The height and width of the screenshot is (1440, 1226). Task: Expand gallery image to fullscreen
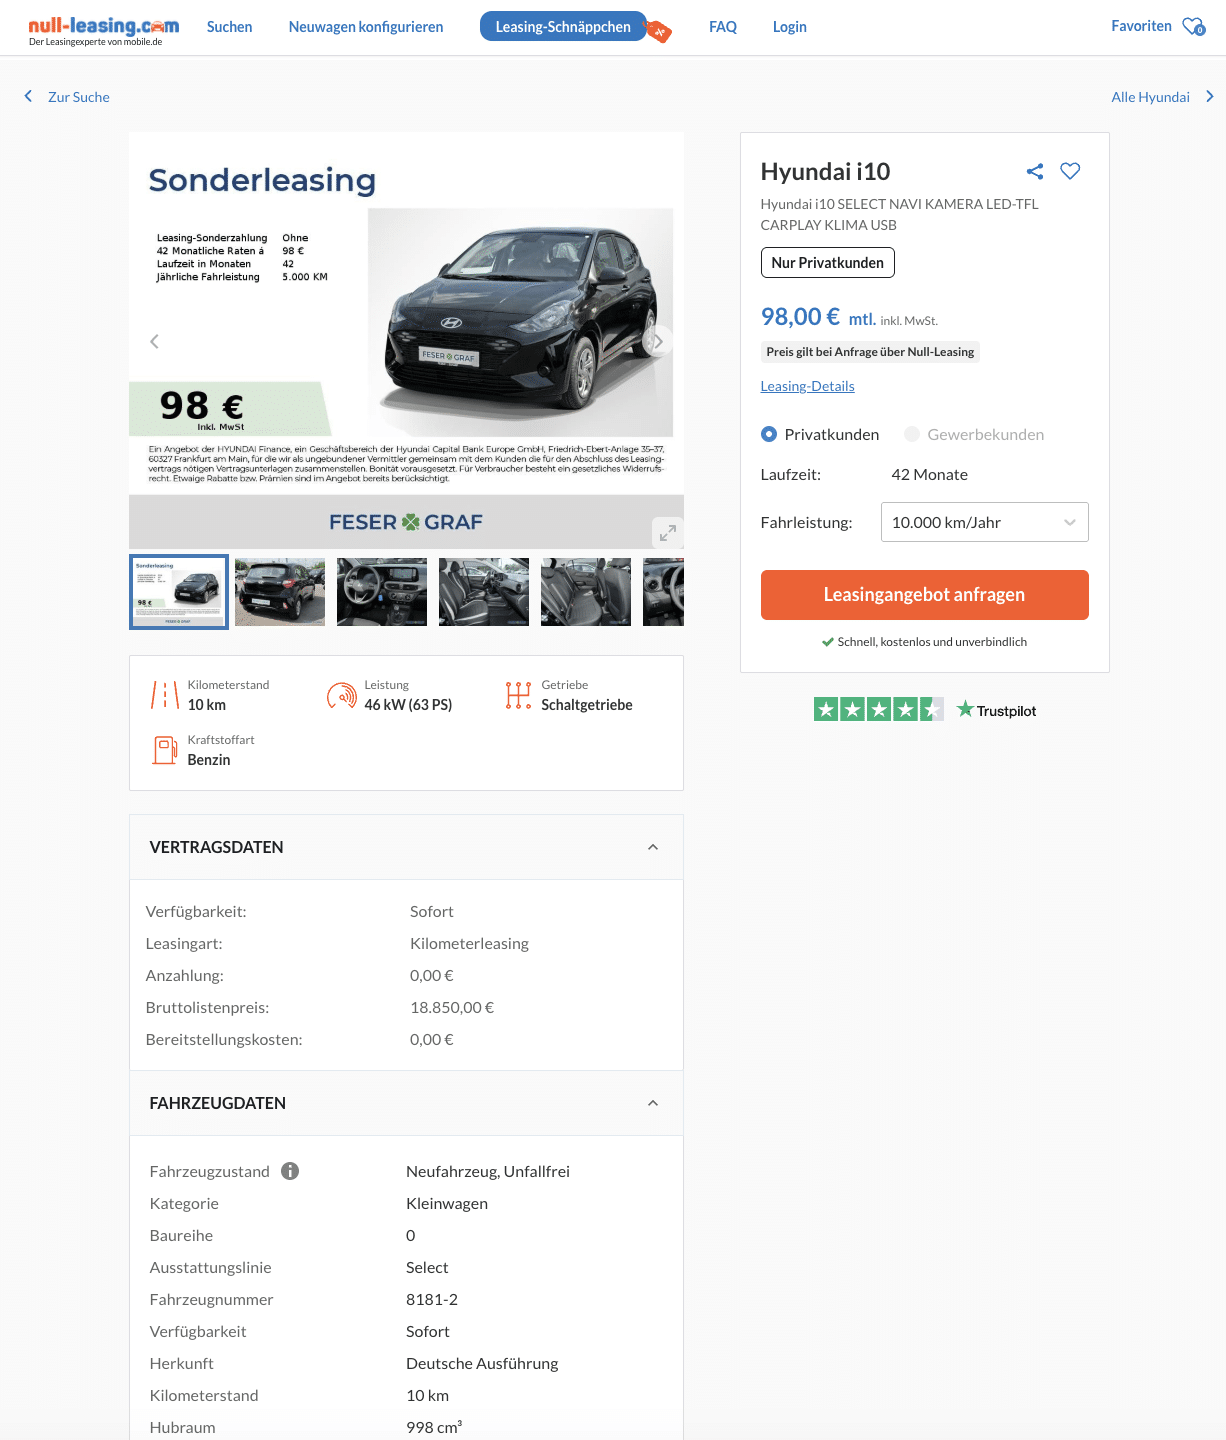[668, 532]
